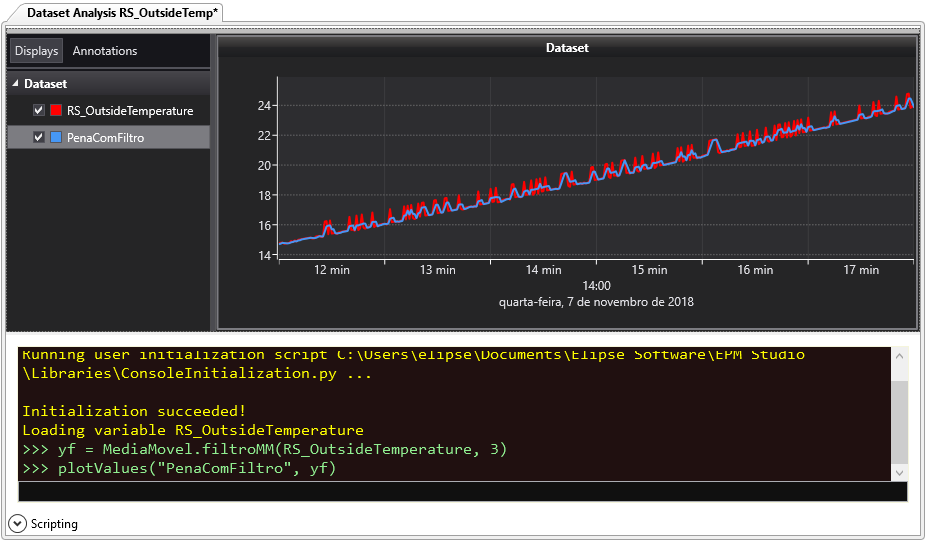Collapse the Scripting panel chevron icon

[x=18, y=523]
